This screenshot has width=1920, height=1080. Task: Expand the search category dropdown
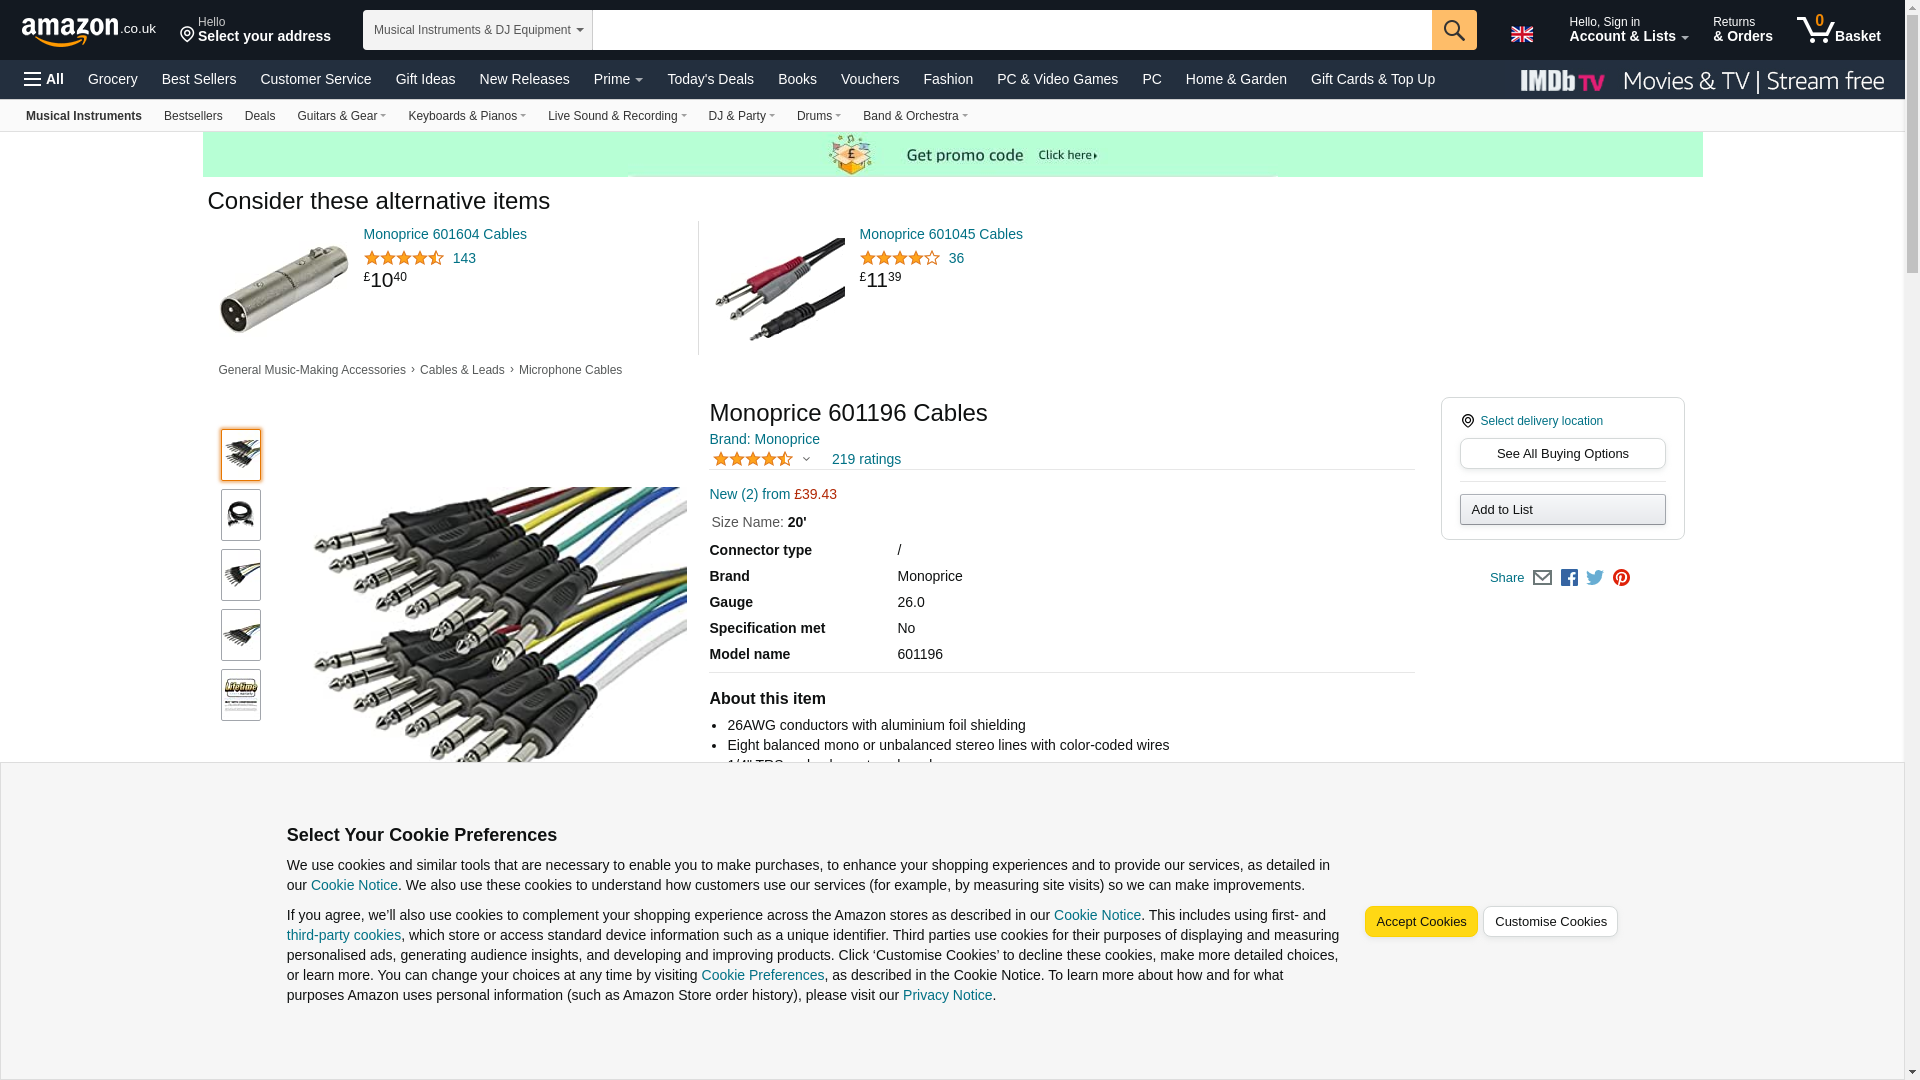(x=477, y=30)
